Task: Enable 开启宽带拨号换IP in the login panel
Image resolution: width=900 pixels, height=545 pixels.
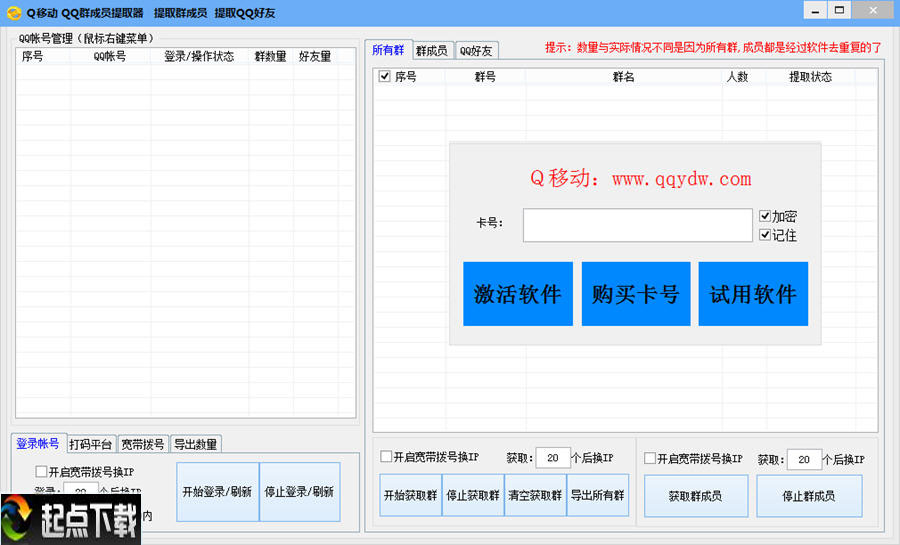Action: [41, 472]
